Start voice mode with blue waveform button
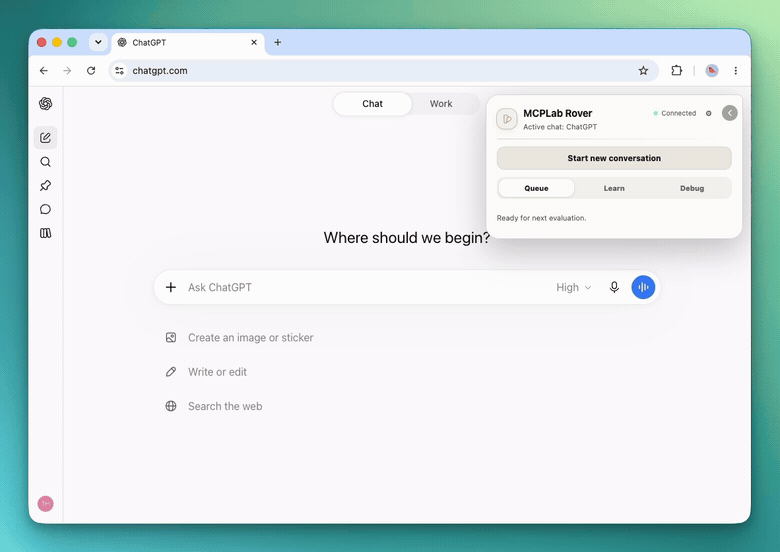Screen dimensions: 780x552 click(643, 287)
